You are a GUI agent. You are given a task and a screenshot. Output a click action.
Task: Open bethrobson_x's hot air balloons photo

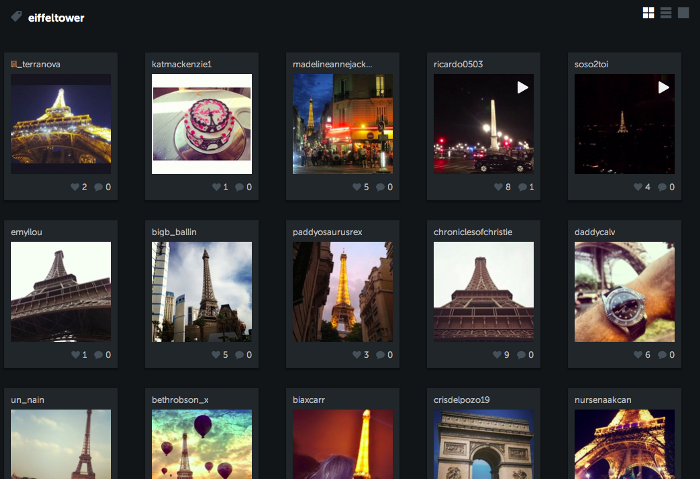(x=202, y=444)
